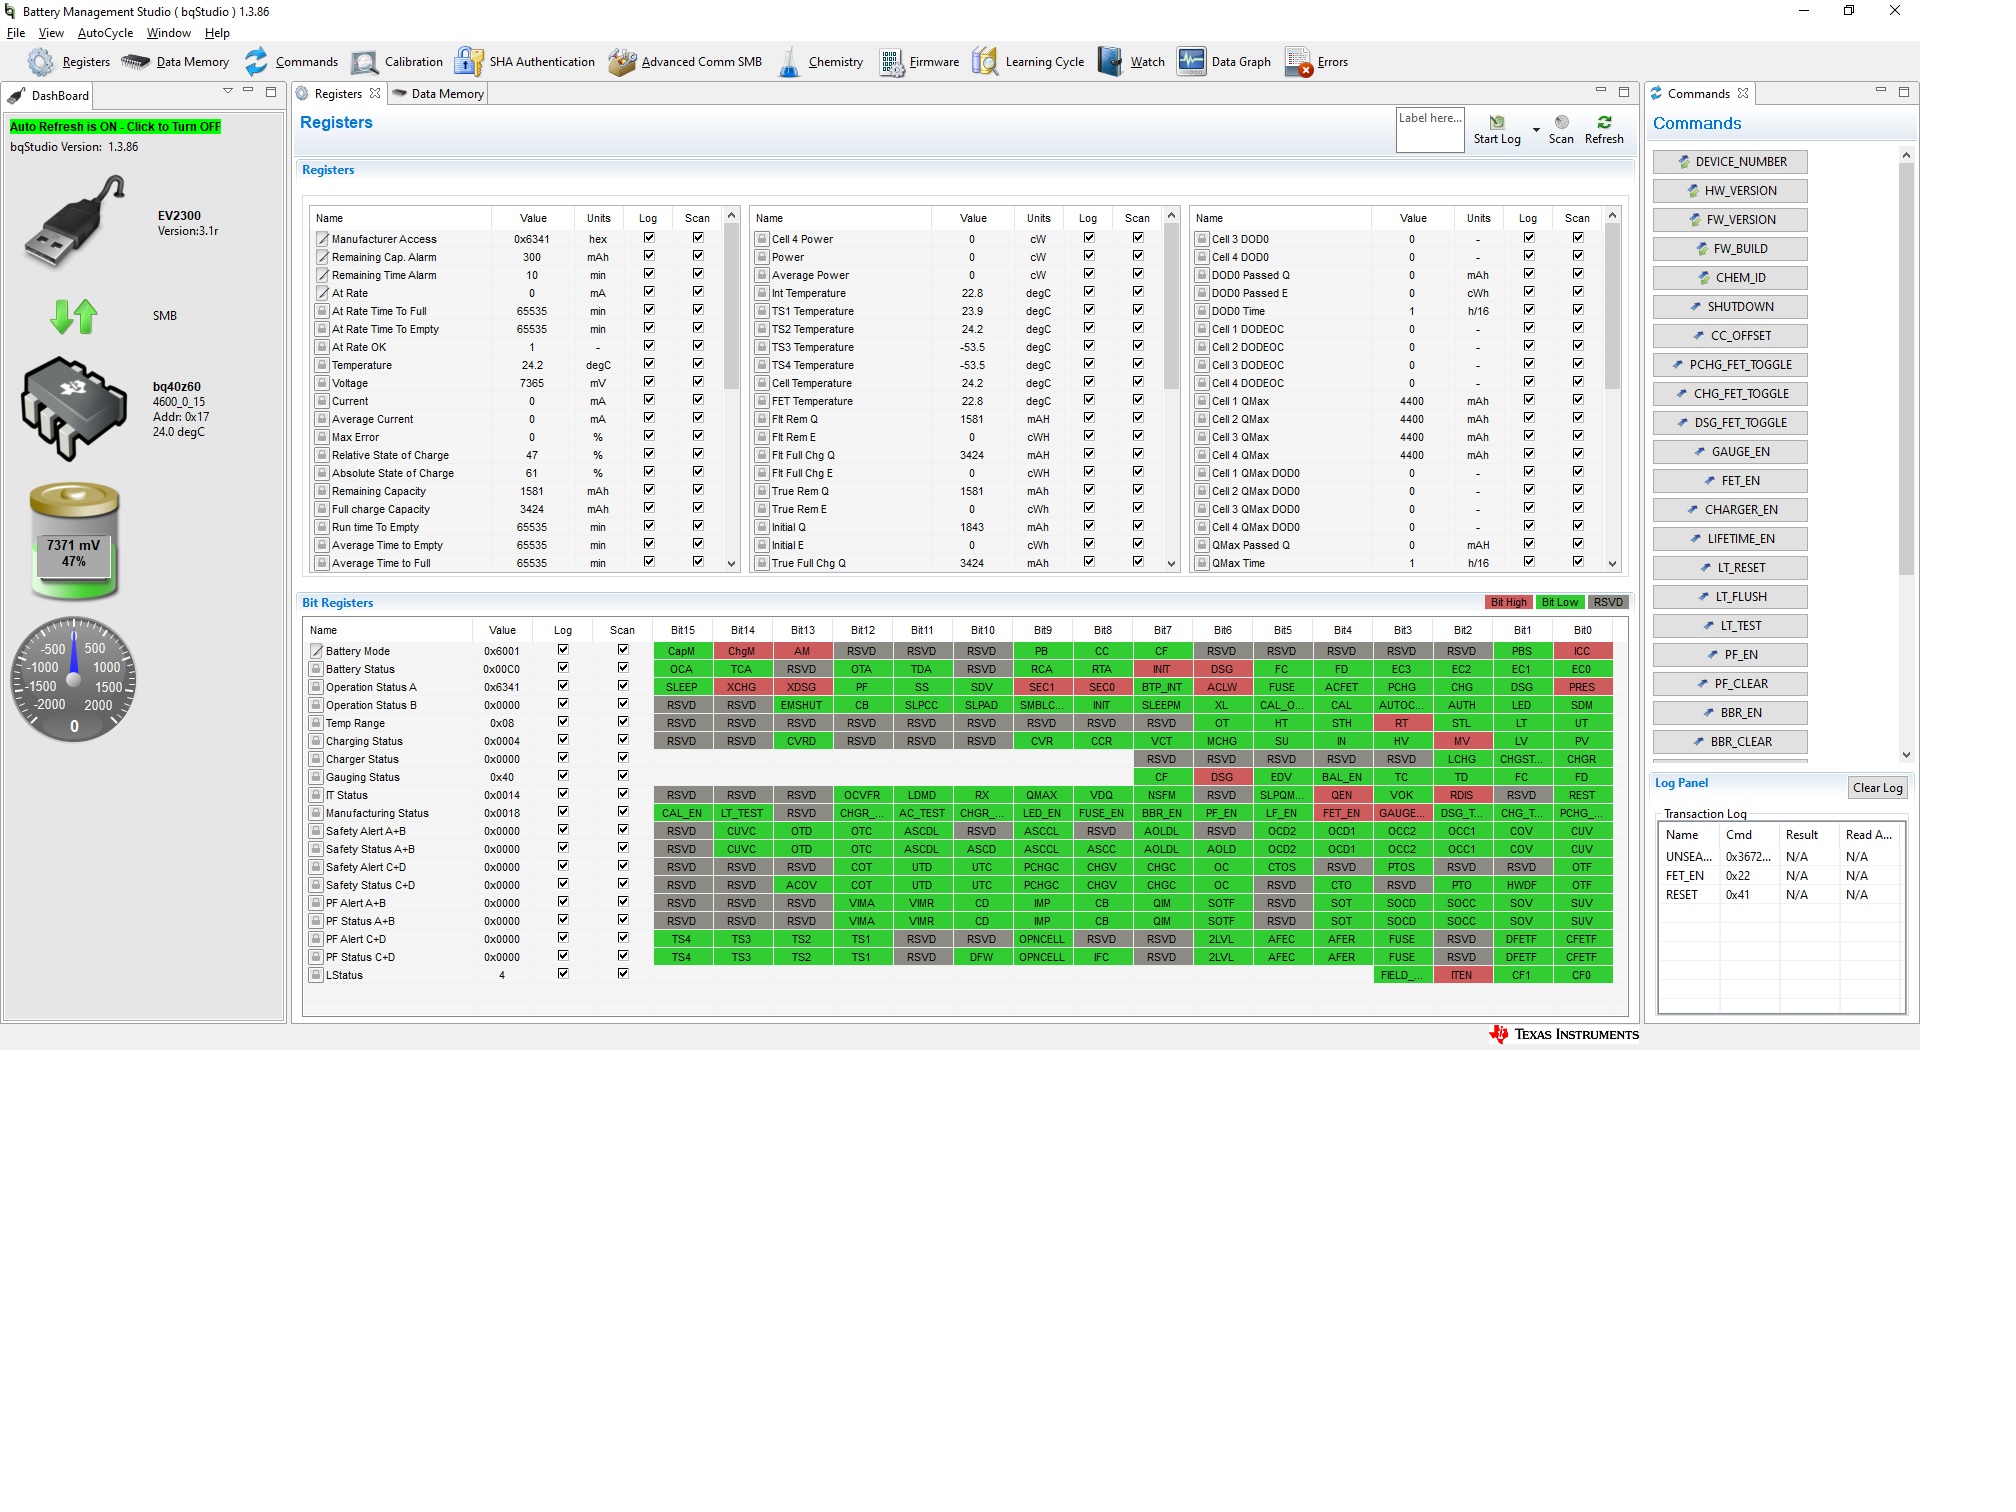Send the CHG_FET_TOGGLE command

(x=1730, y=394)
